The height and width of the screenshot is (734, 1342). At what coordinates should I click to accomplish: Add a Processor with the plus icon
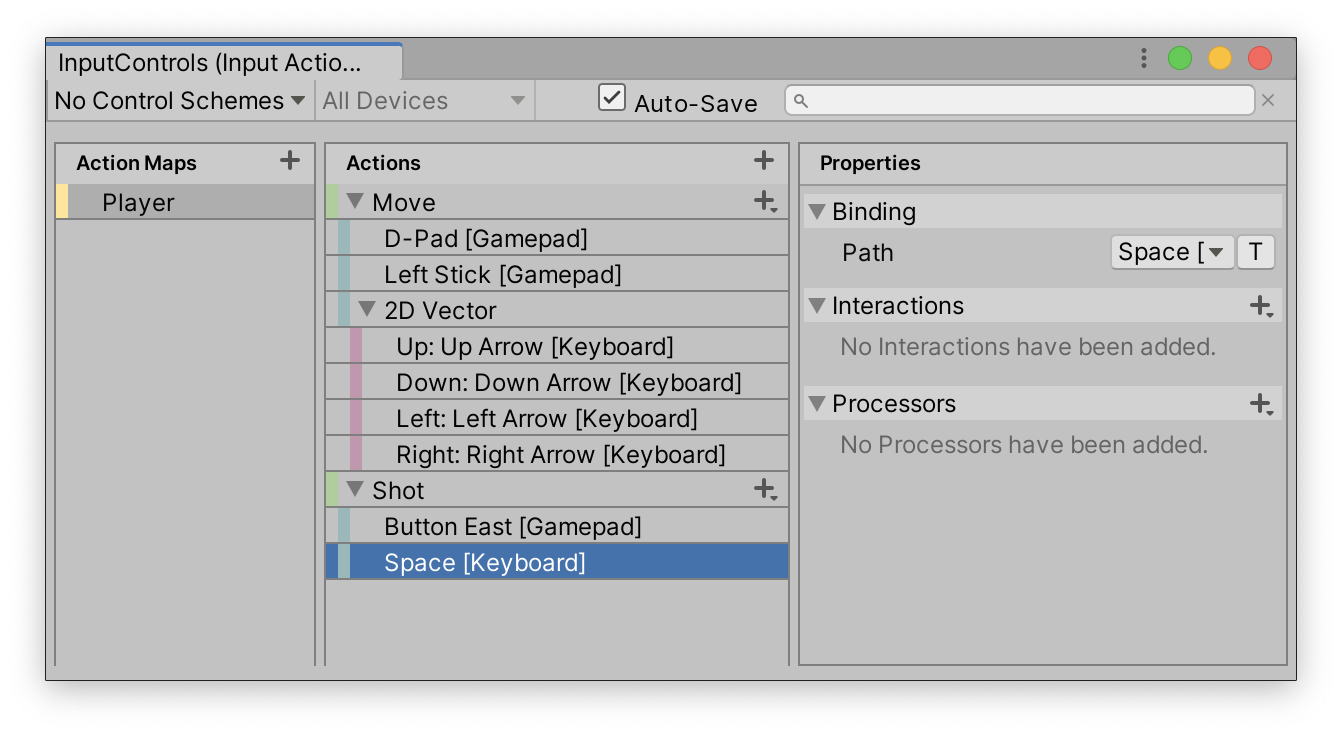pos(1261,404)
